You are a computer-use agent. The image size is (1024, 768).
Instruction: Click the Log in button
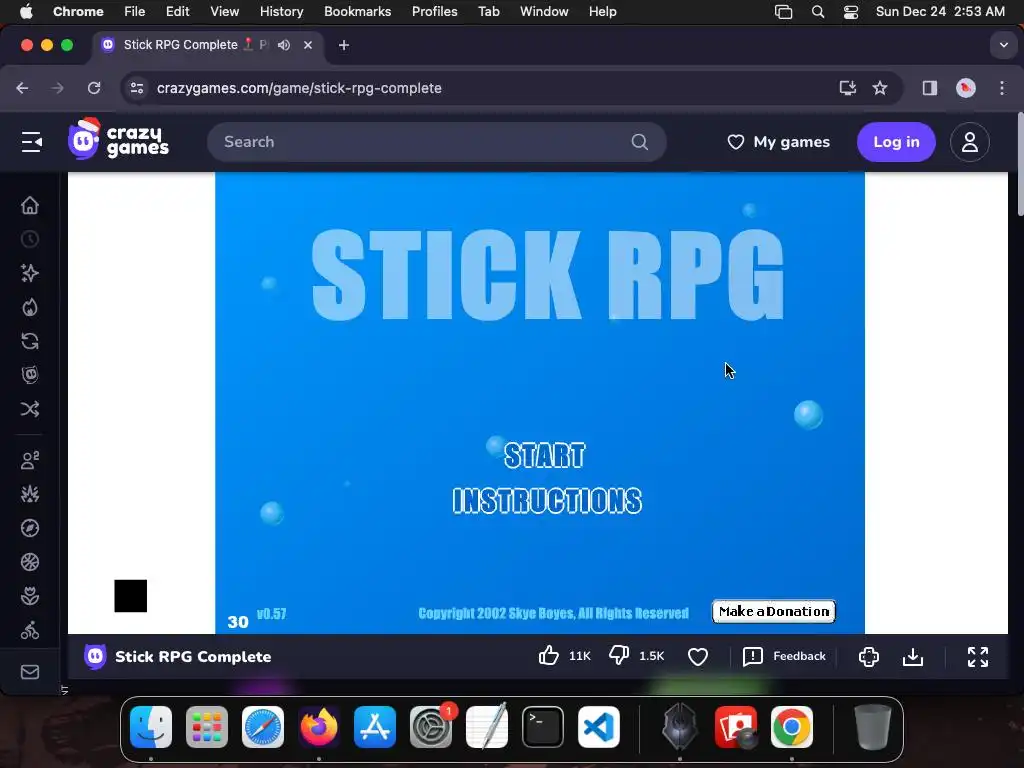tap(896, 142)
